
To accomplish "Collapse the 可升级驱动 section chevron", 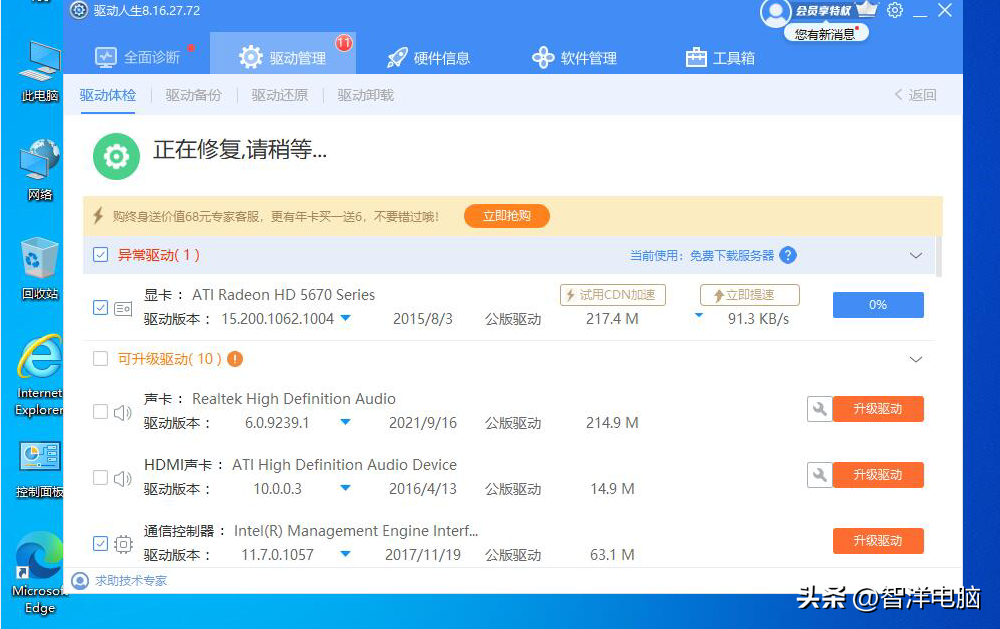I will (x=916, y=359).
